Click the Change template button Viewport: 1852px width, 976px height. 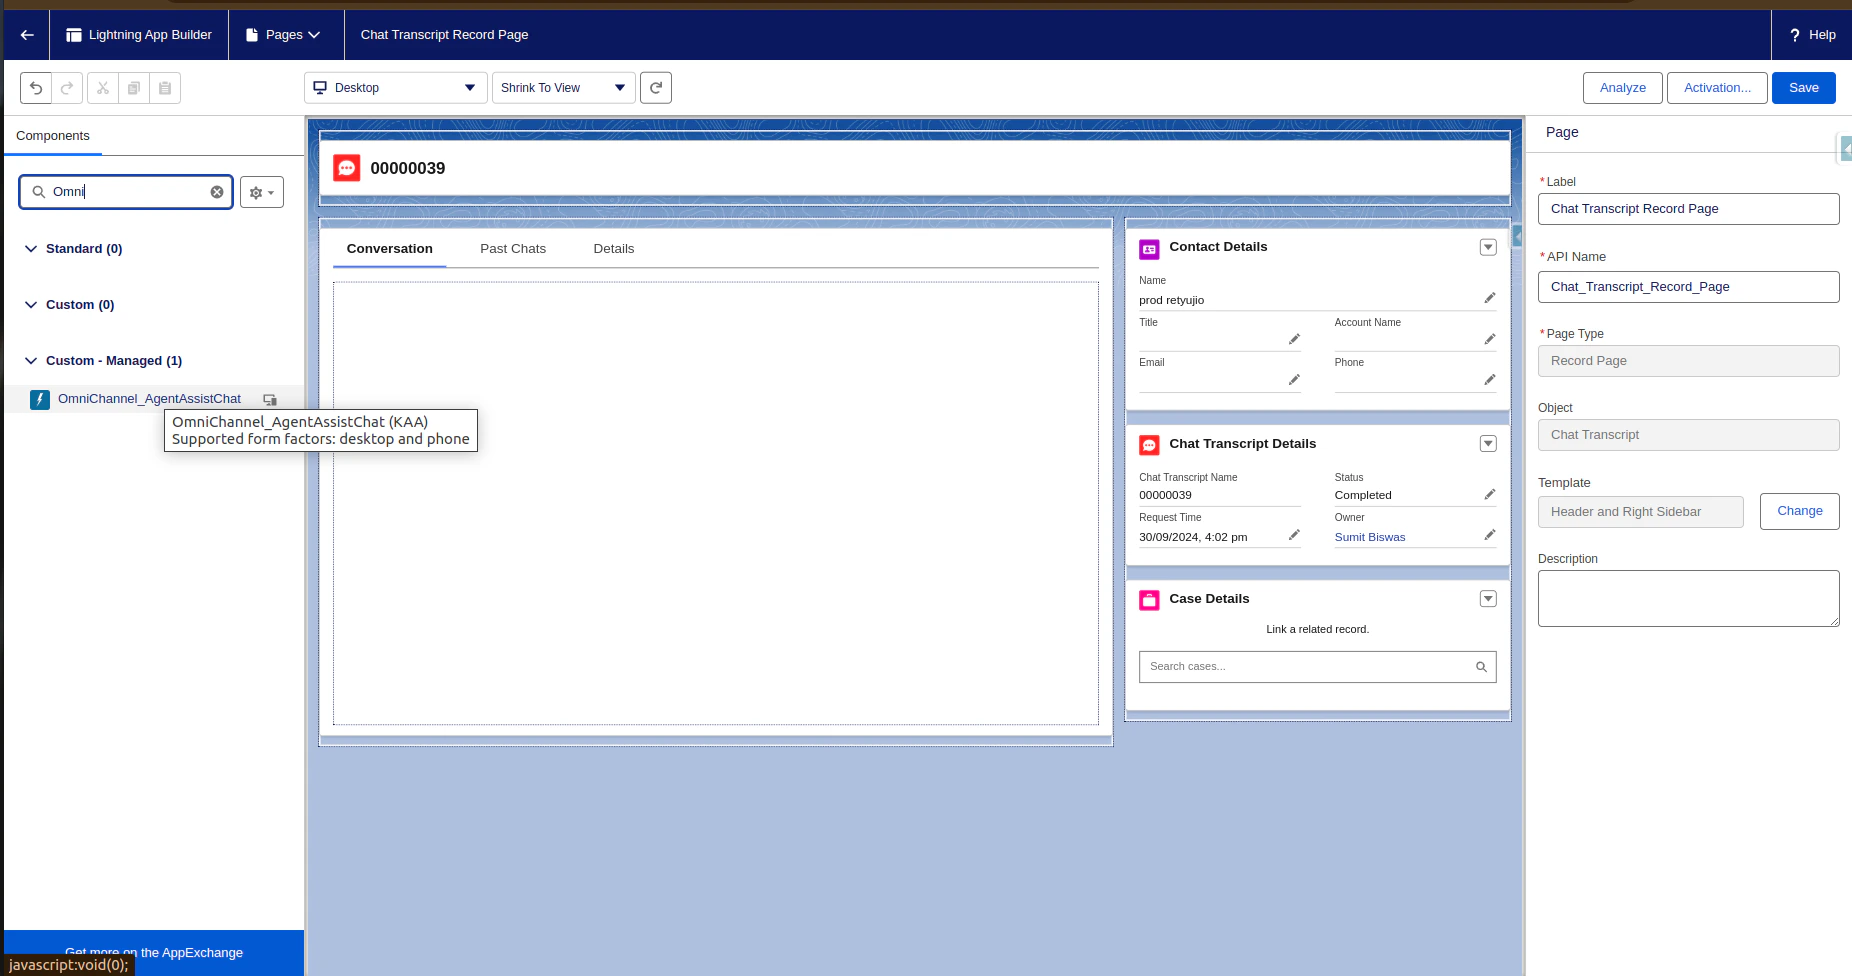(1799, 511)
